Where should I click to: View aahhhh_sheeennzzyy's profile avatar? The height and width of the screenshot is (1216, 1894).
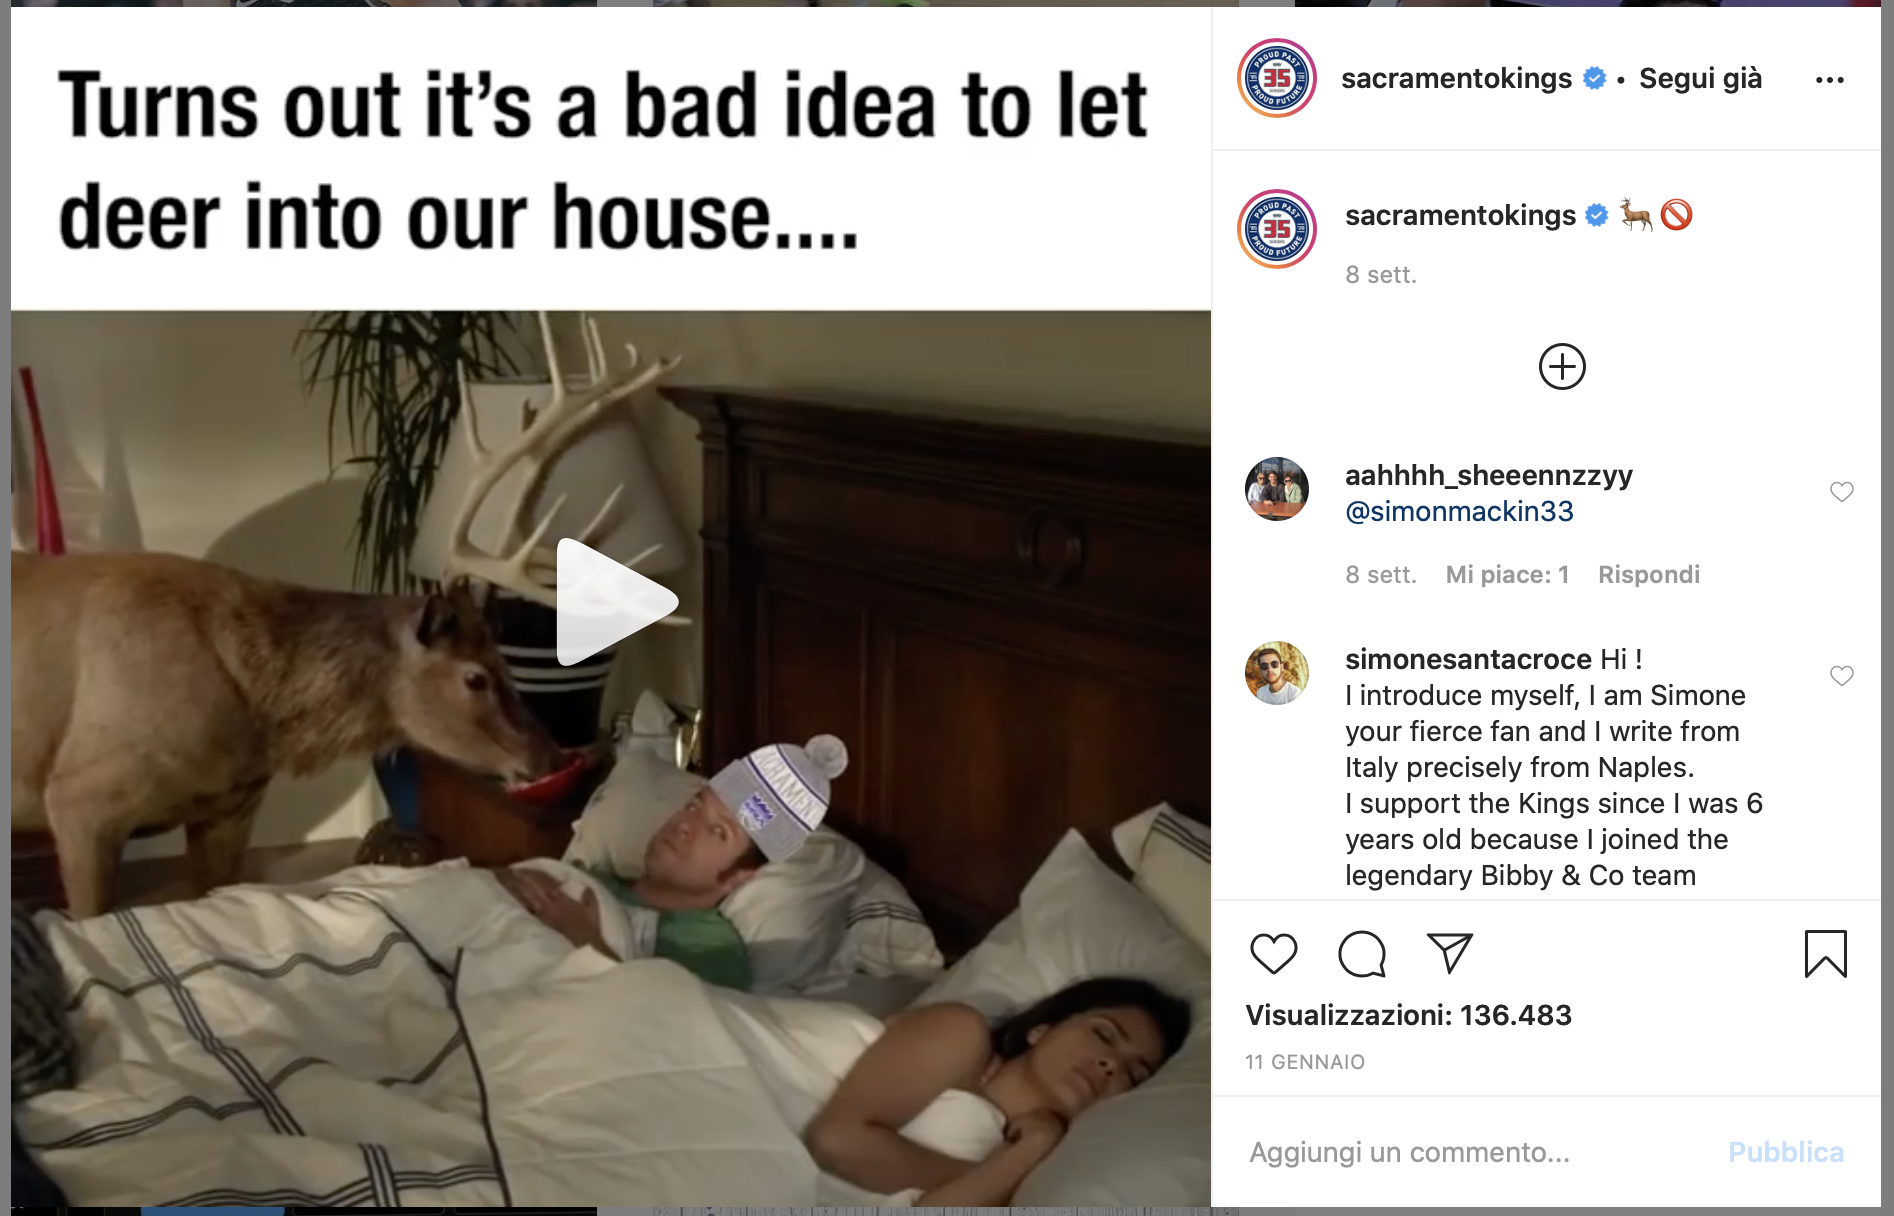pyautogui.click(x=1276, y=489)
